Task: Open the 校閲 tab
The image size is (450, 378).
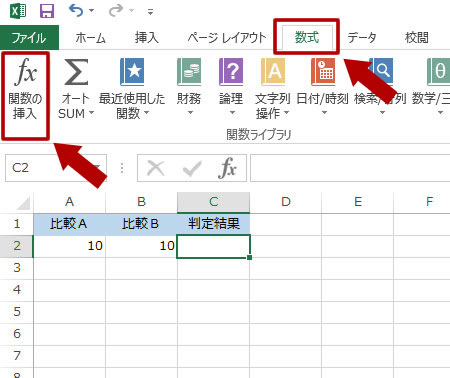Action: pos(416,37)
